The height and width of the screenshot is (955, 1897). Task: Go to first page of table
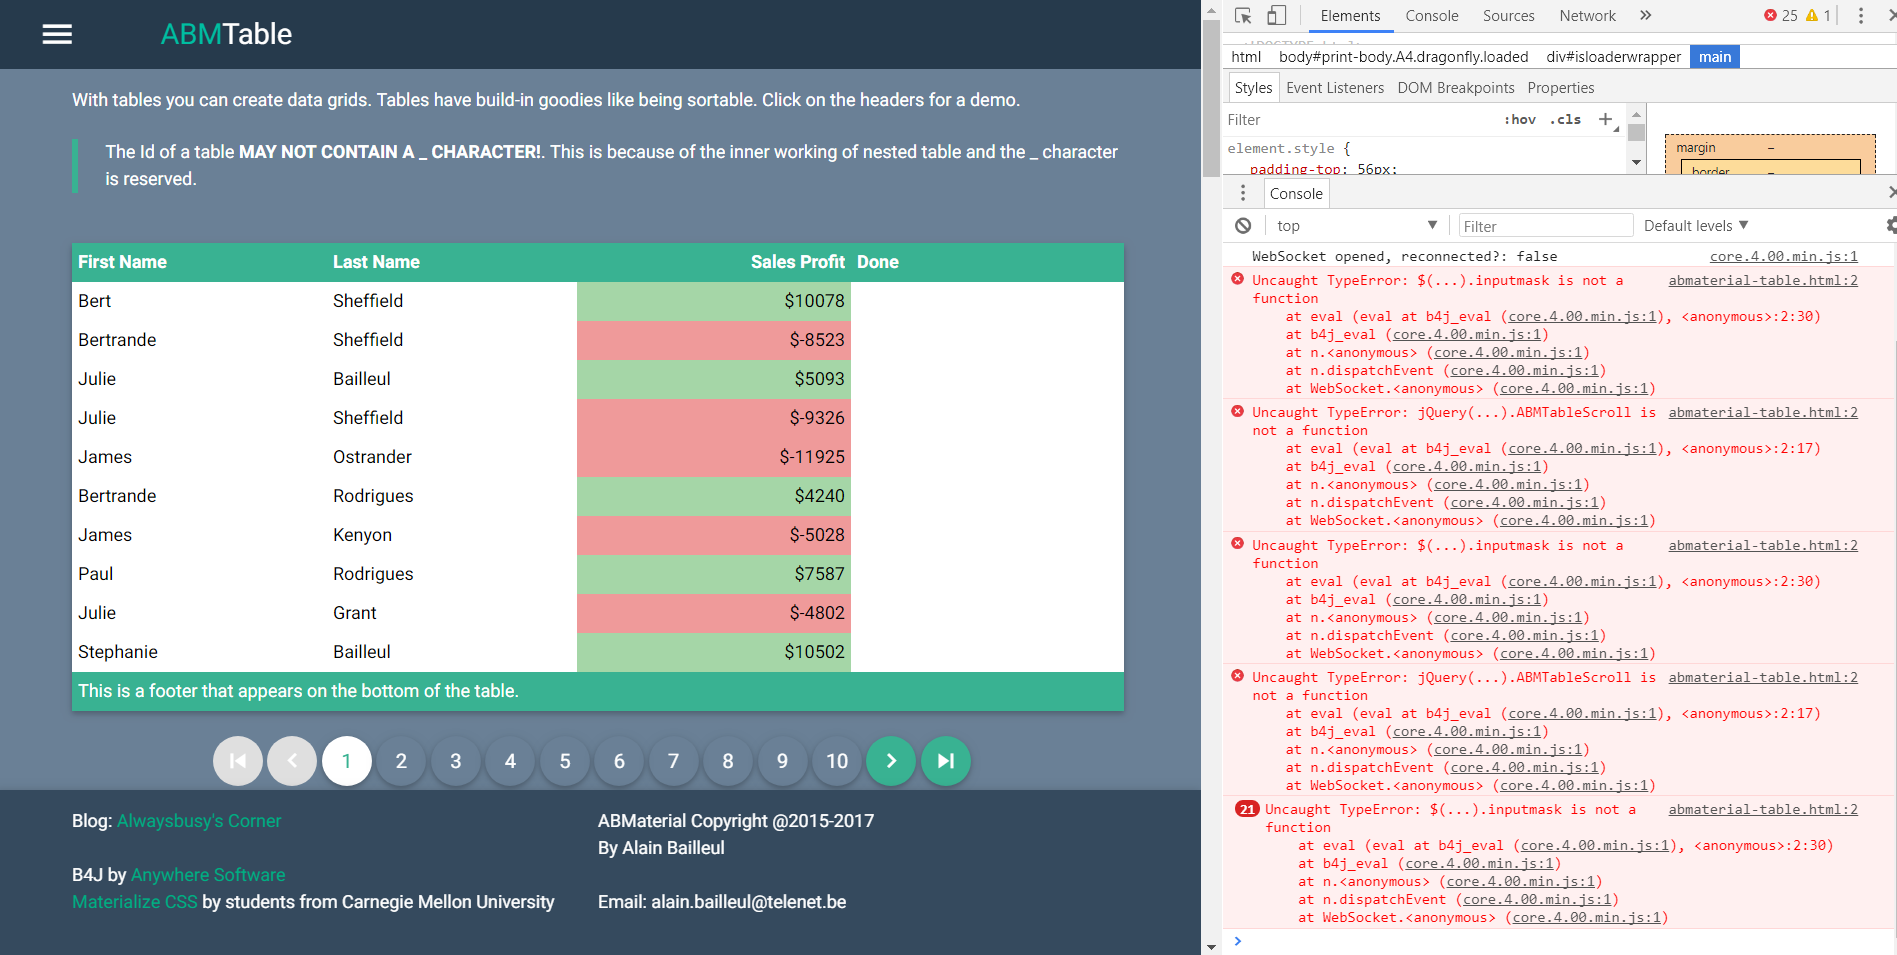pyautogui.click(x=238, y=761)
